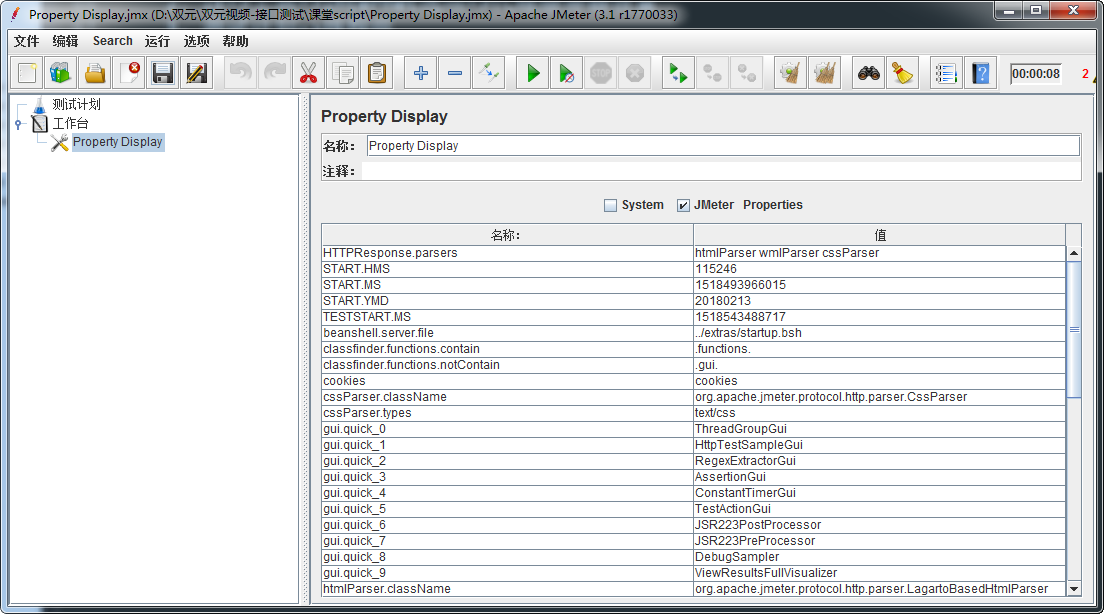Select ThreadGroupGui value cell
1104x614 pixels.
[x=879, y=429]
